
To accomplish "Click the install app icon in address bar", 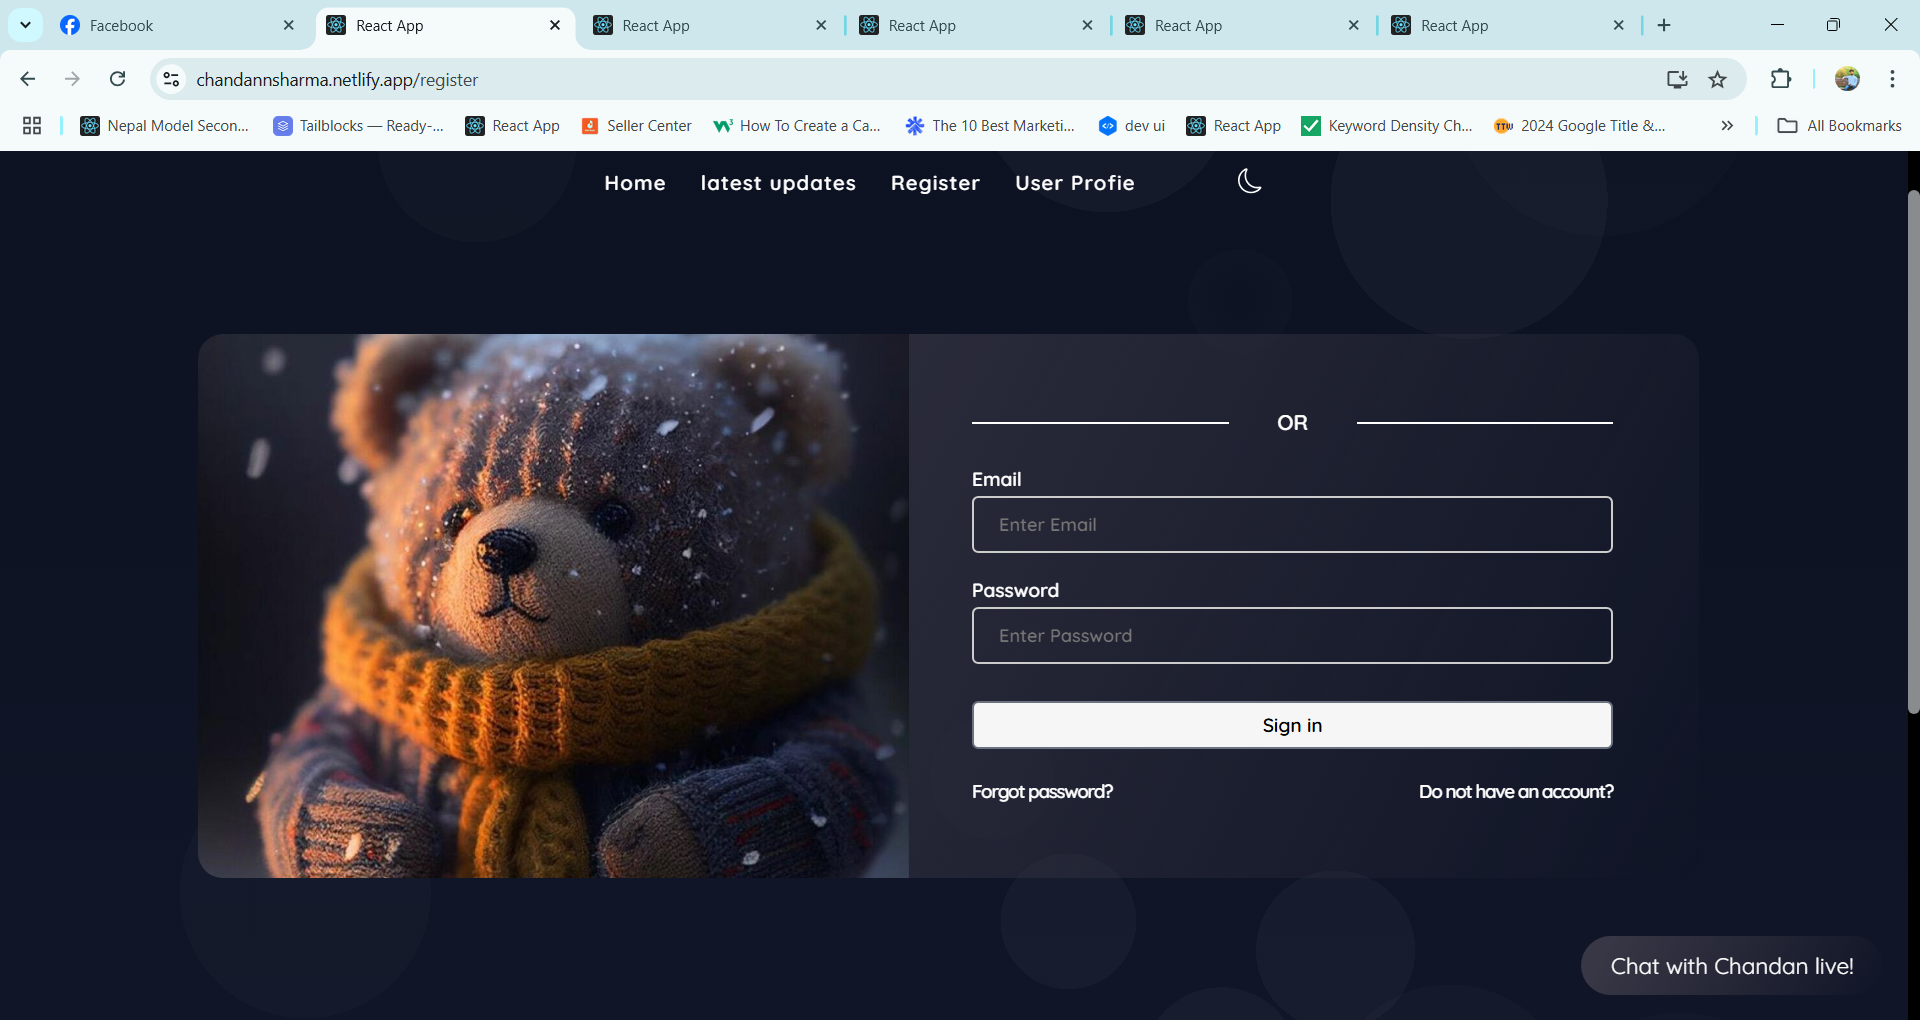I will (x=1676, y=79).
